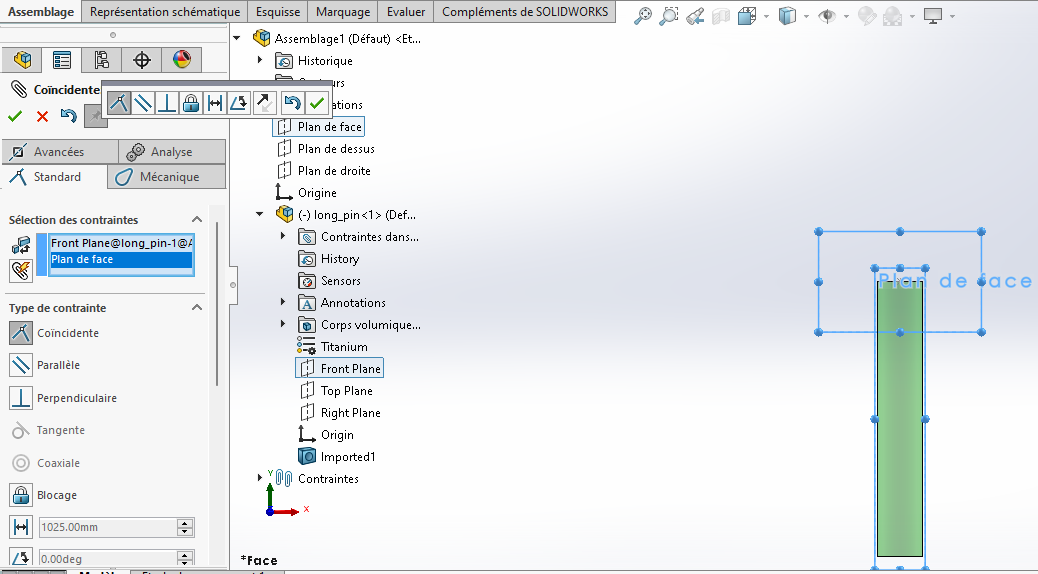Confirm the mate with the green checkmark
Viewport: 1038px width, 574px height.
click(15, 116)
